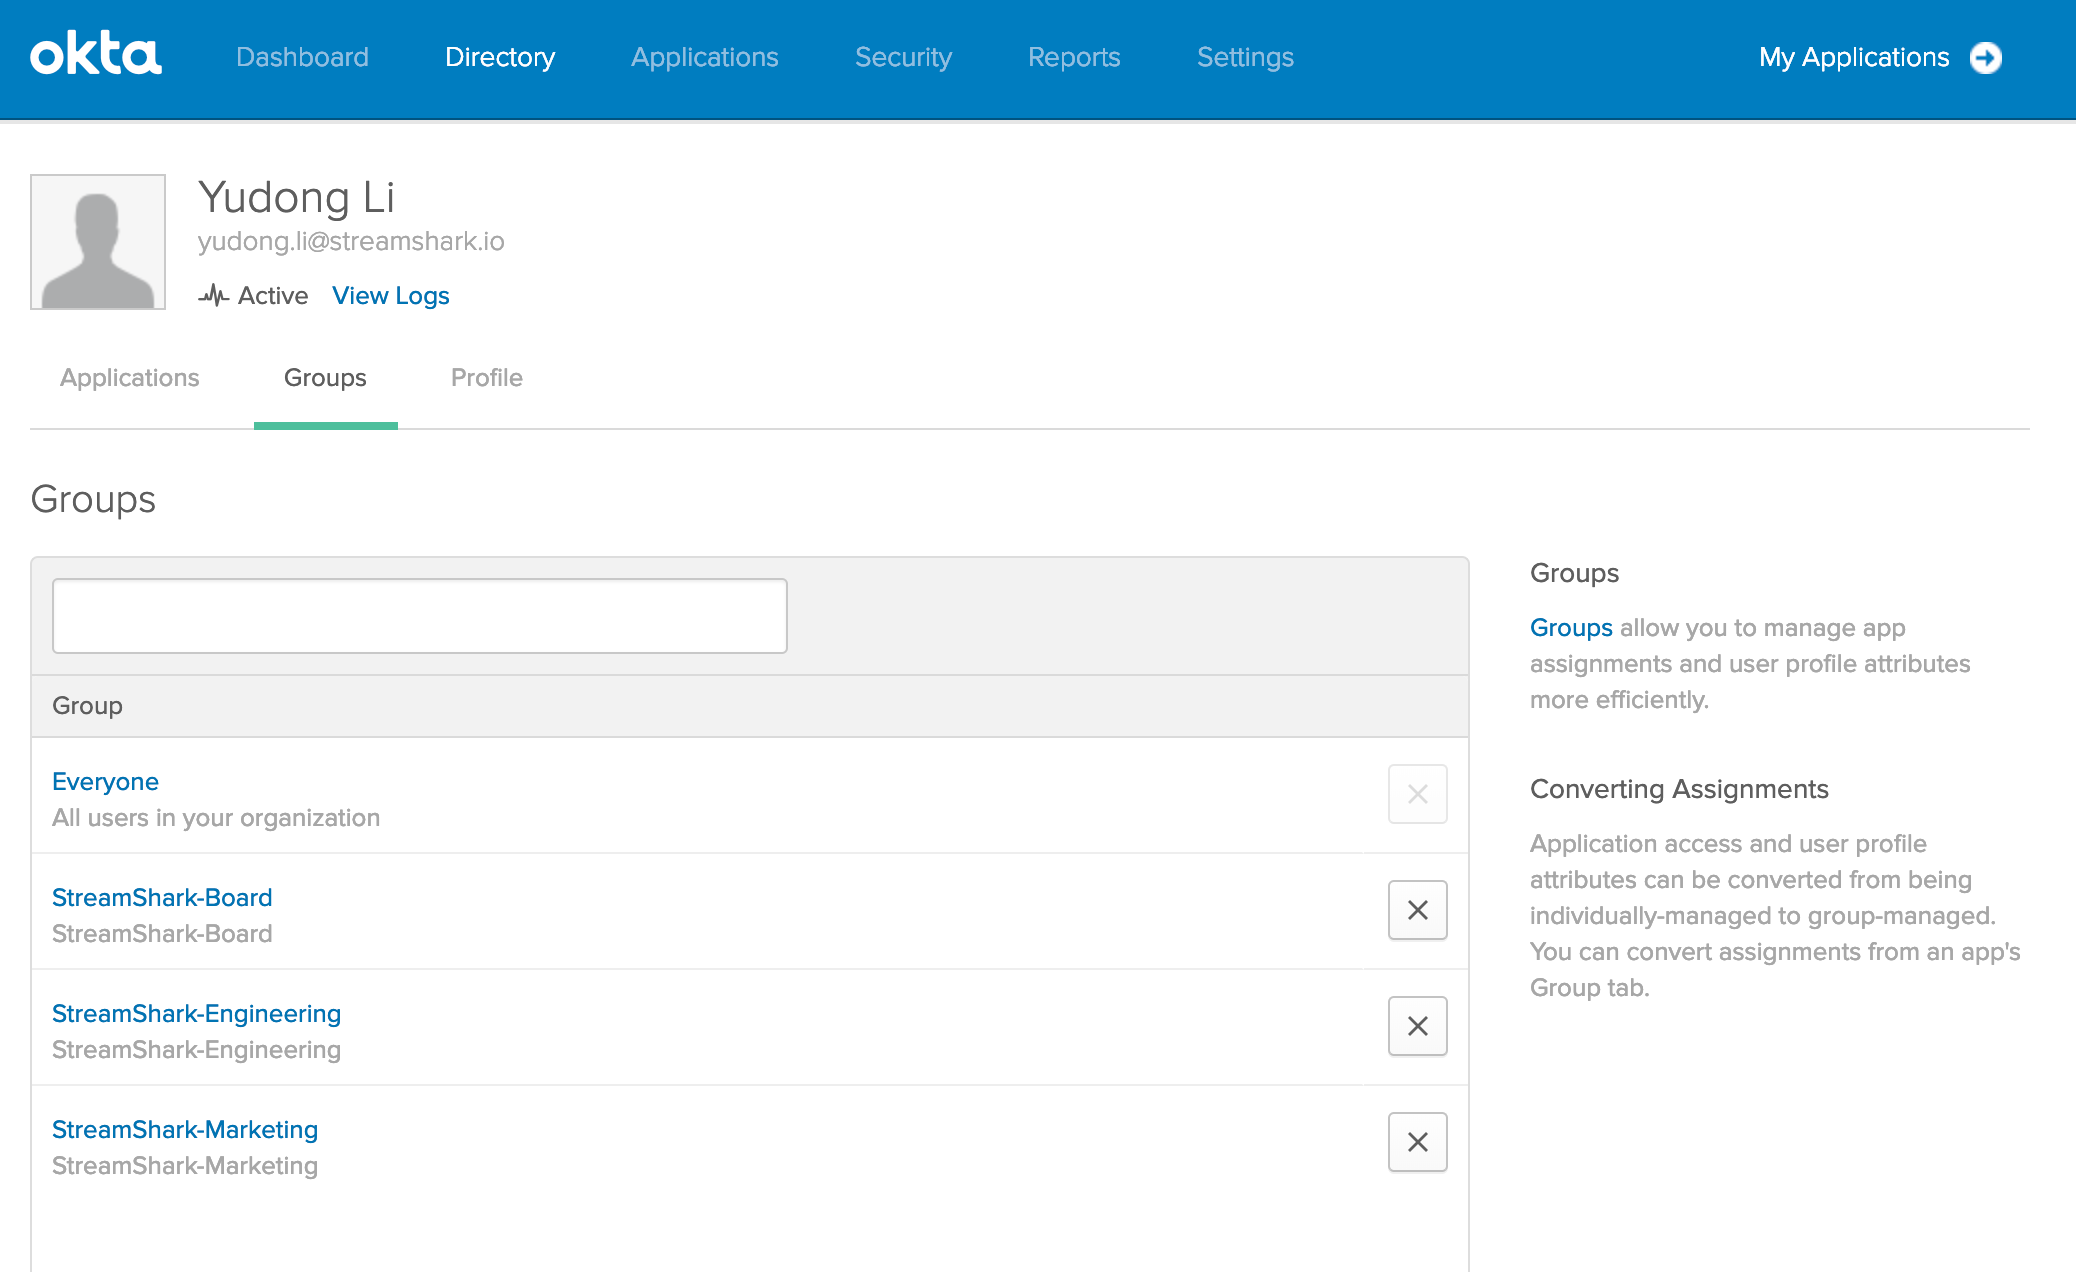
Task: Click the gray StreamShark-Marketing description text
Action: point(185,1165)
